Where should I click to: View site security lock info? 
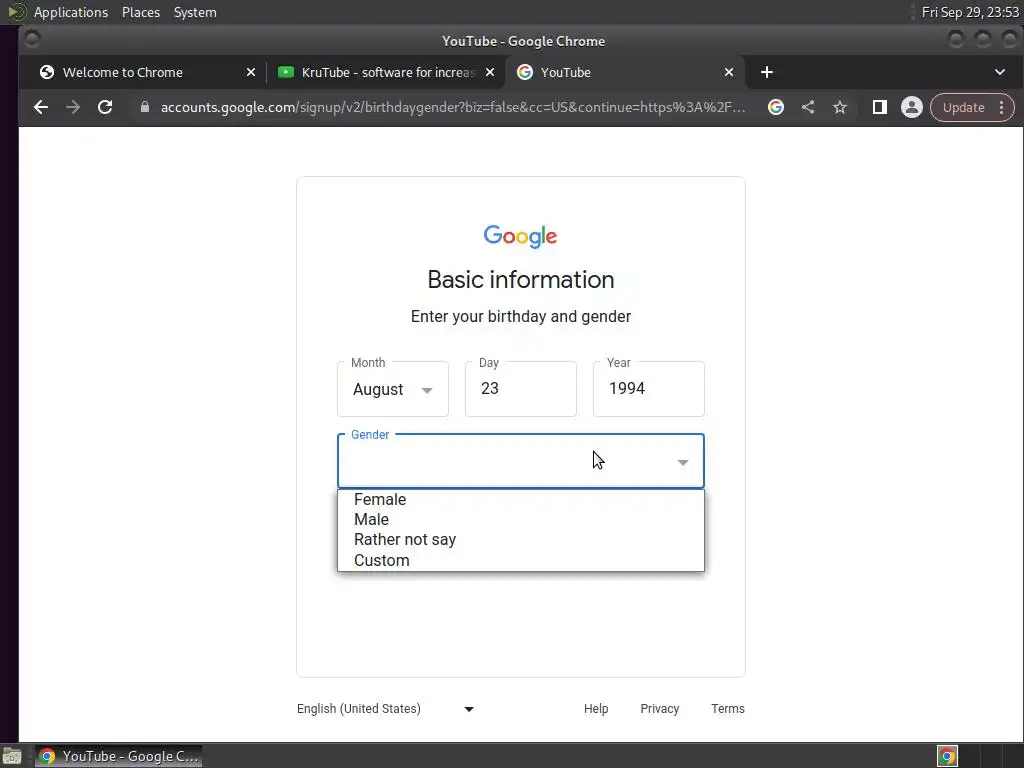point(145,107)
